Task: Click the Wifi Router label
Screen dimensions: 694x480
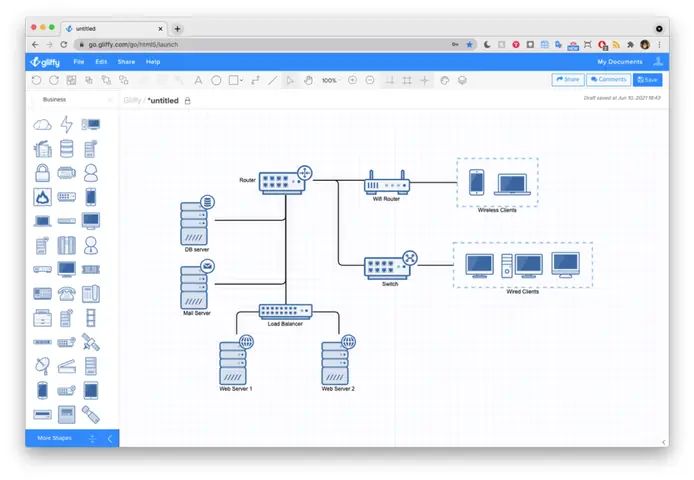Action: [386, 199]
